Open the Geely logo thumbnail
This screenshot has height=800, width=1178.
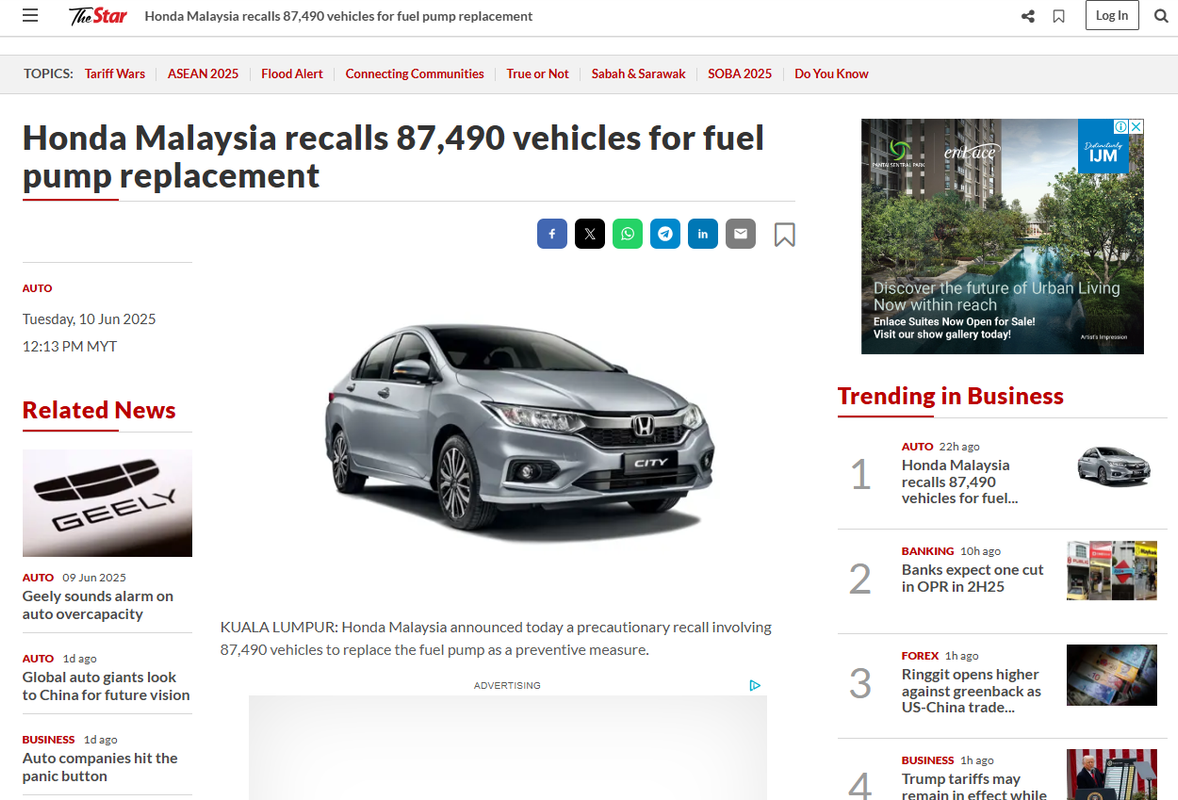(x=107, y=503)
